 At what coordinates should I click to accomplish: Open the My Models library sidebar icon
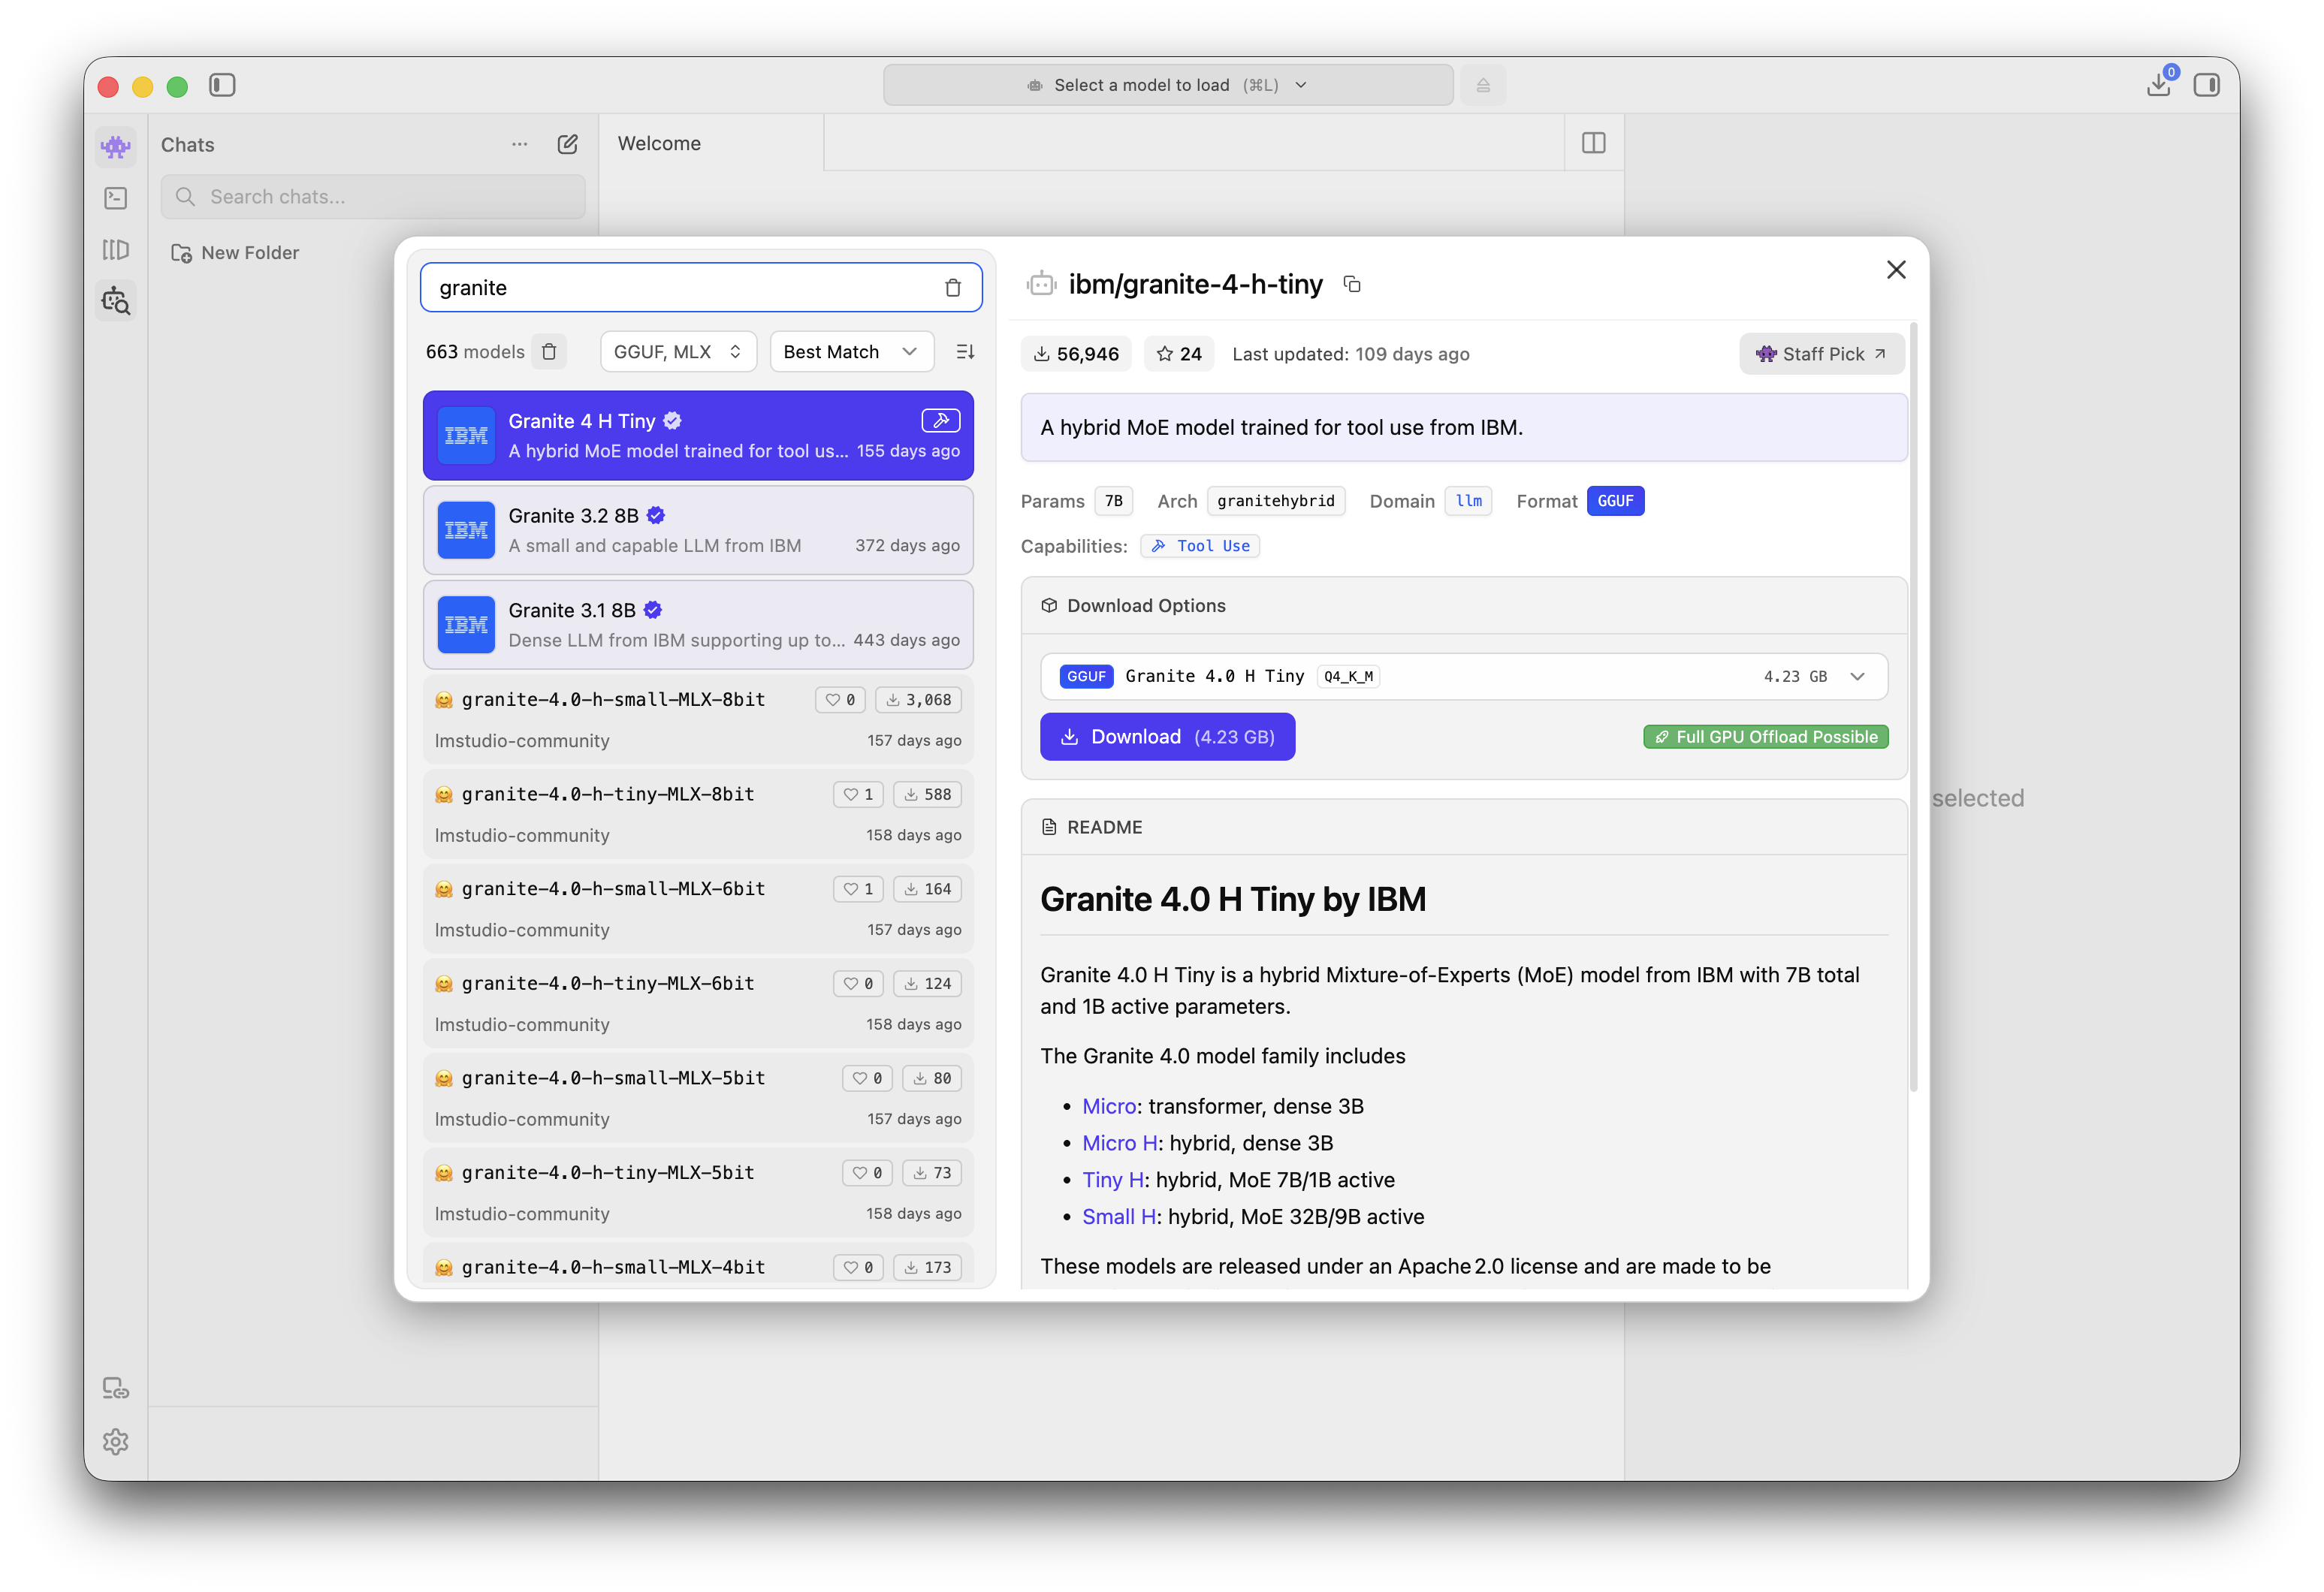click(116, 249)
